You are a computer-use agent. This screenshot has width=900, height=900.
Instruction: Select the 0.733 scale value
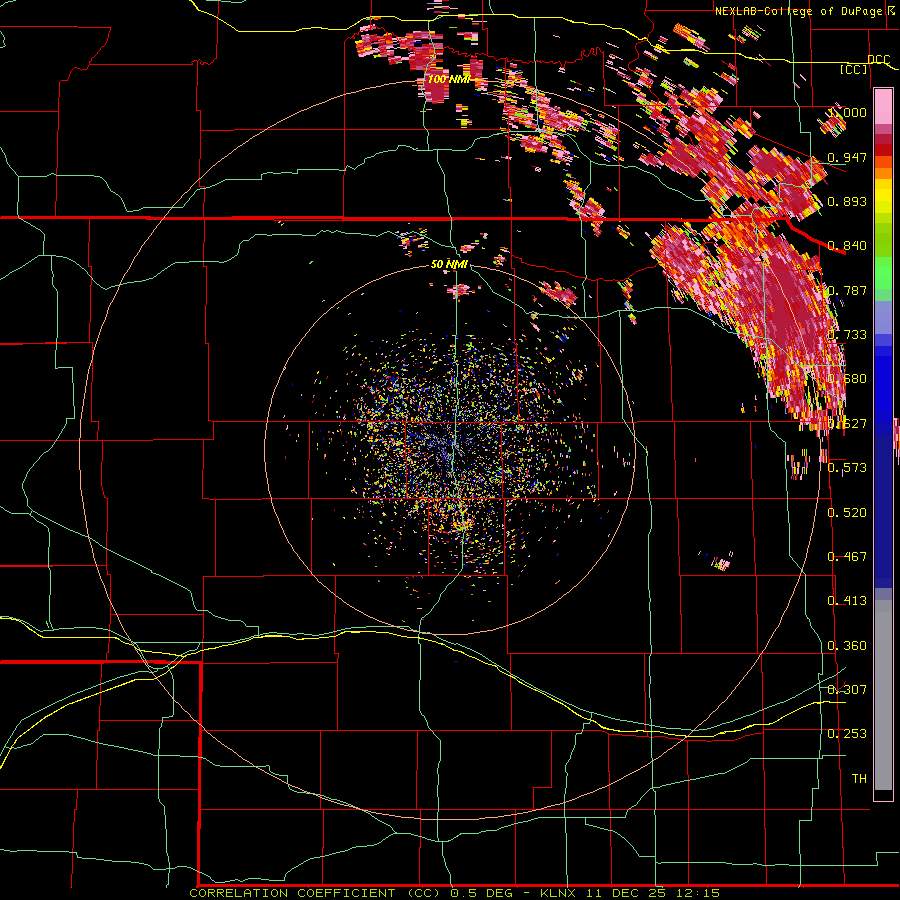point(847,335)
